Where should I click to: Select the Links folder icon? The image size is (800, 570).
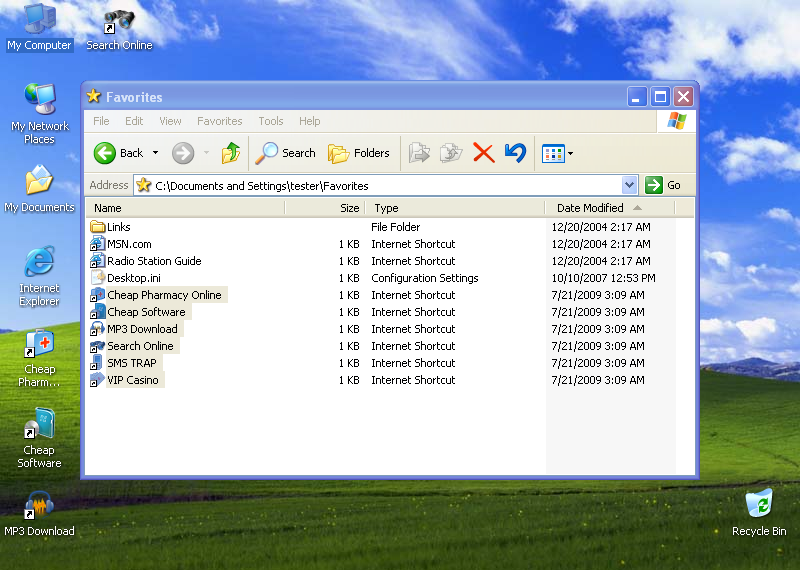97,227
